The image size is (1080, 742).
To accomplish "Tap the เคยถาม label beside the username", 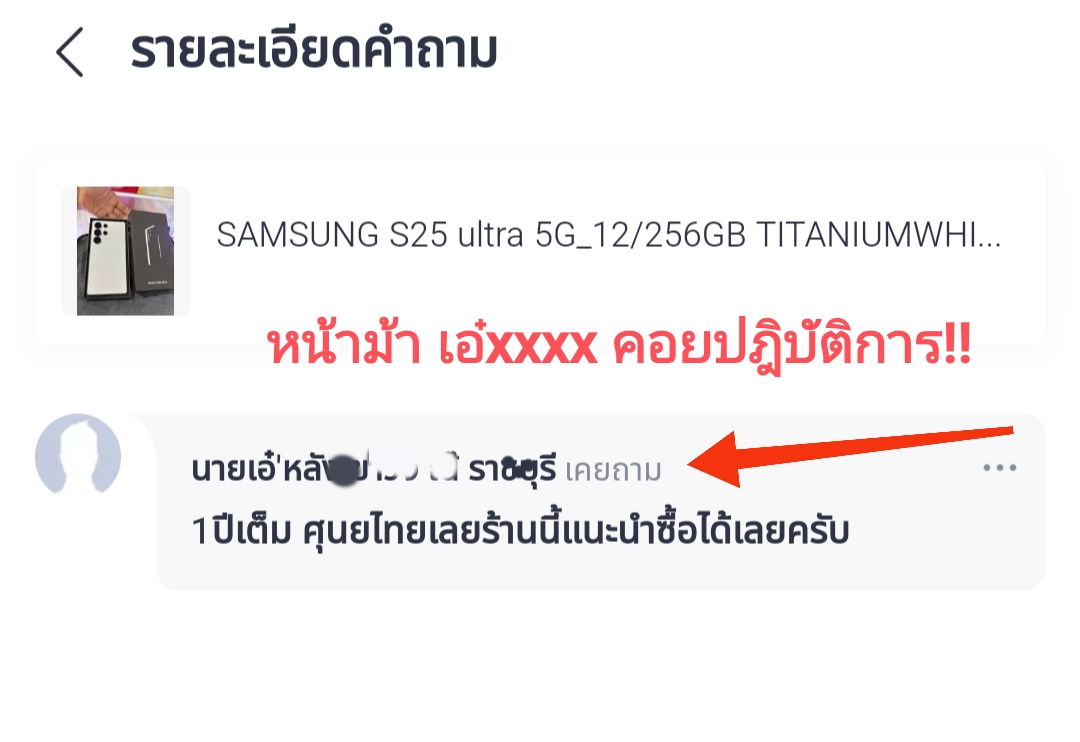I will pyautogui.click(x=613, y=471).
